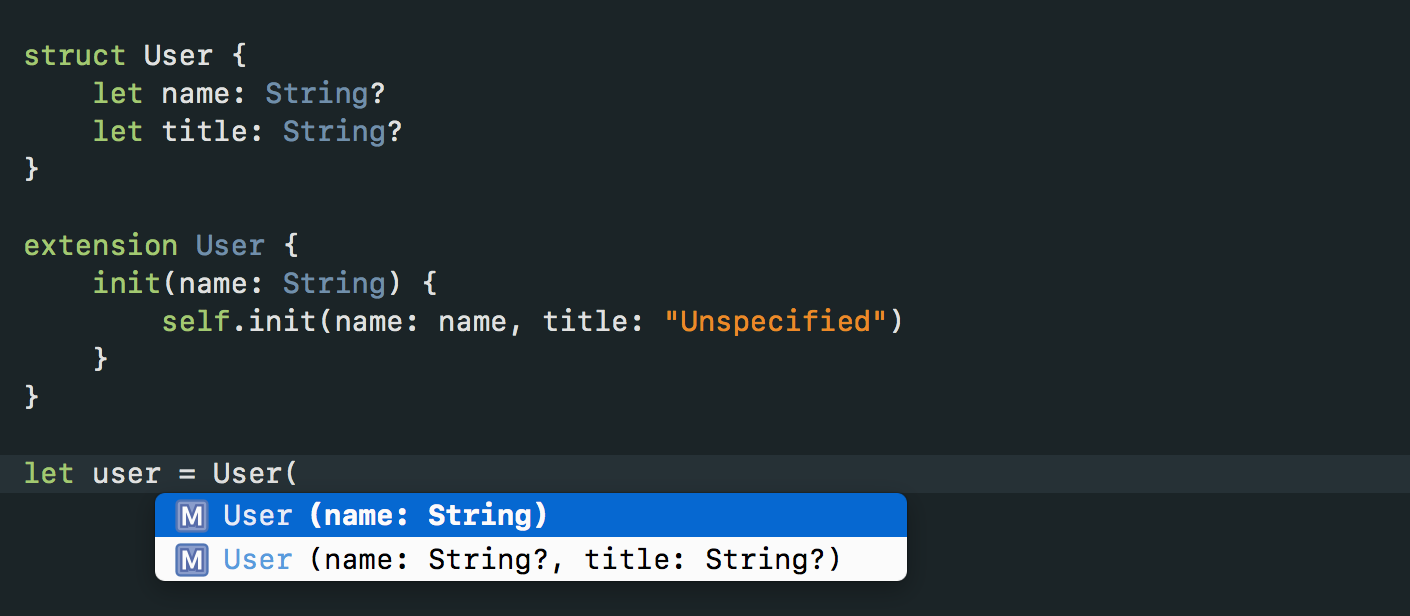The width and height of the screenshot is (1410, 616).
Task: Click the String parameter type in init
Action: 334,283
